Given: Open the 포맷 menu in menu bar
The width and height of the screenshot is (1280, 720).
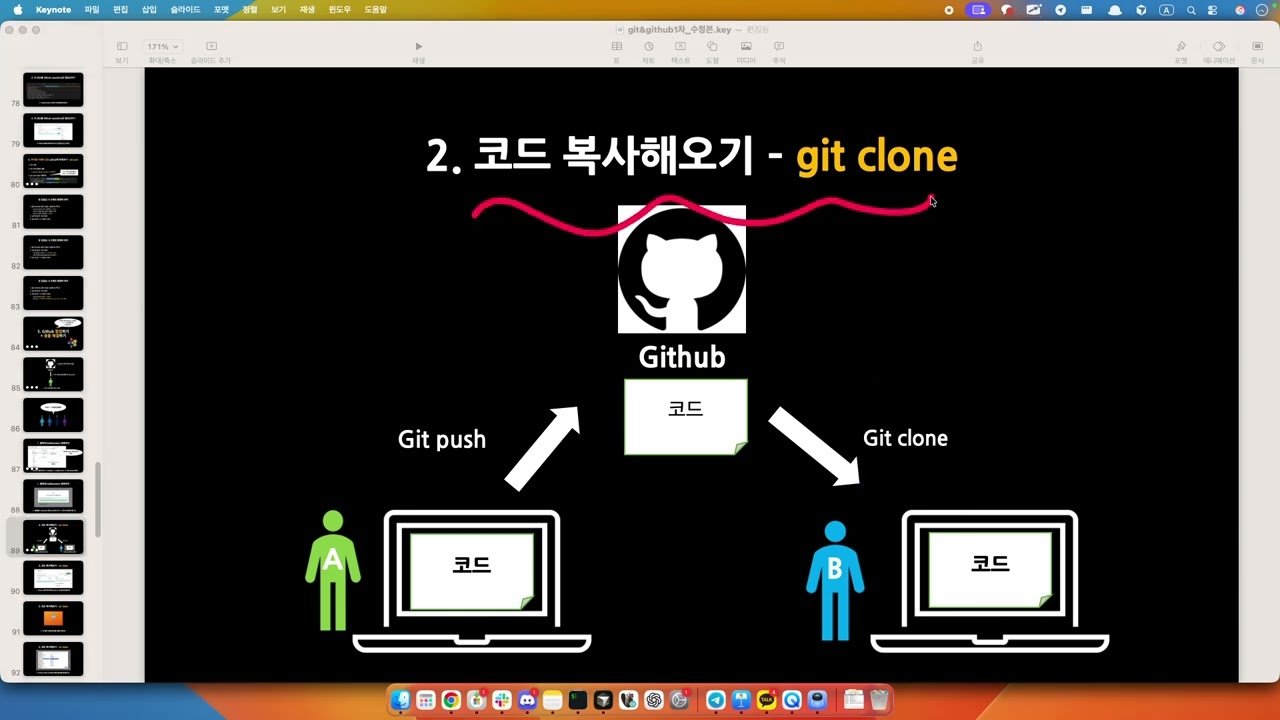Looking at the screenshot, I should point(221,9).
